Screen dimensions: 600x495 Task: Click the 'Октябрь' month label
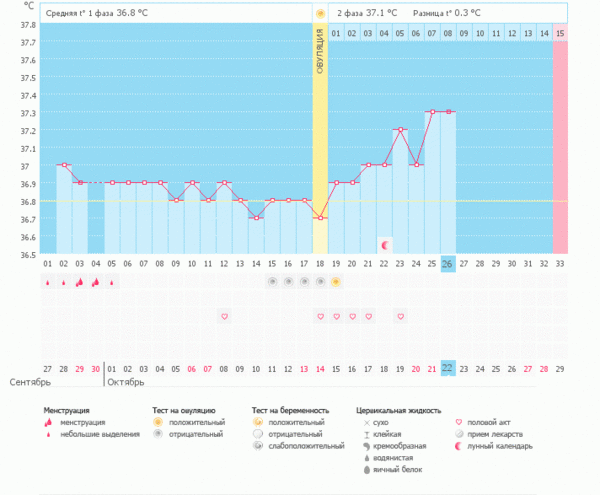(x=126, y=382)
